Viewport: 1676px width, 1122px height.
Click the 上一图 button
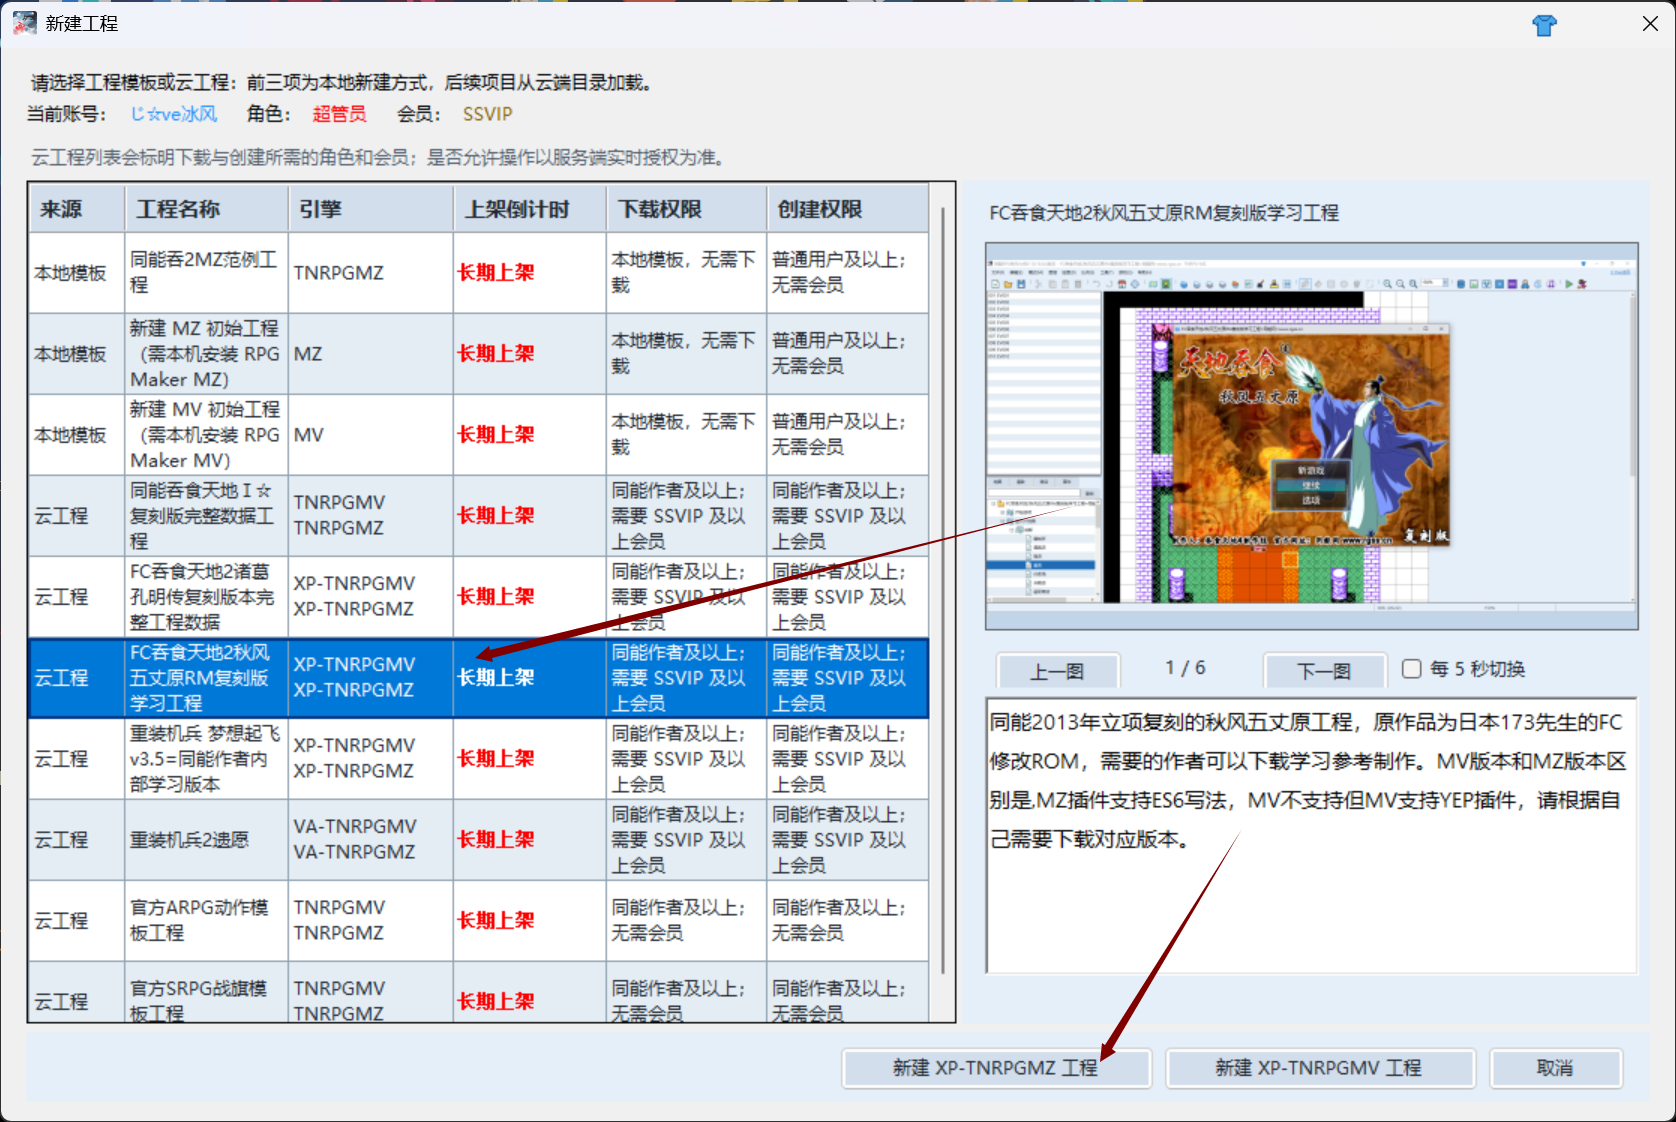click(x=1057, y=671)
